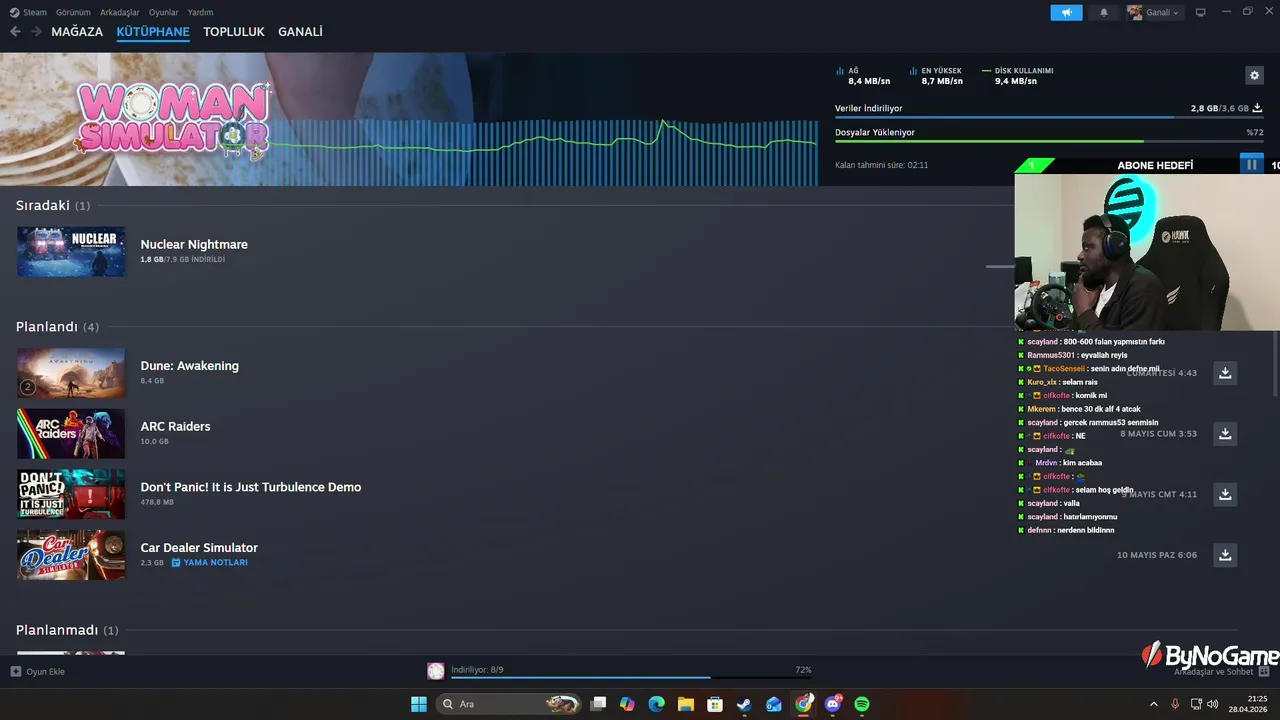Viewport: 1280px width, 720px height.
Task: Open Don't Panic Turbulence Demo thumbnail
Action: coord(71,494)
